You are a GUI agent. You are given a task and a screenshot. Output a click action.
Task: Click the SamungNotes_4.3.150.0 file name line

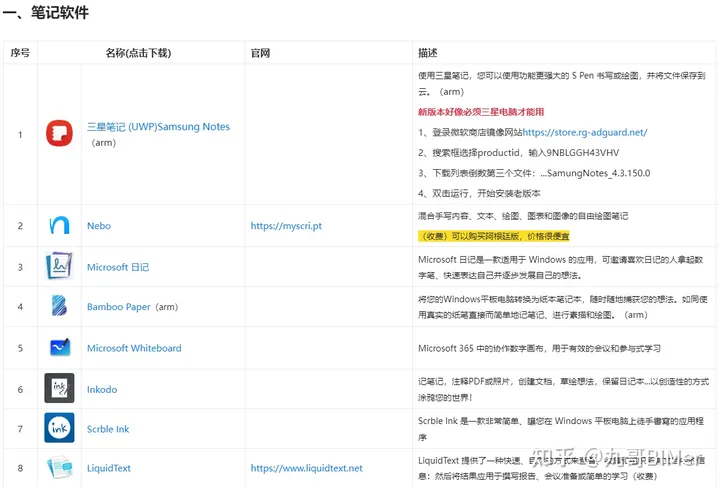click(x=534, y=173)
